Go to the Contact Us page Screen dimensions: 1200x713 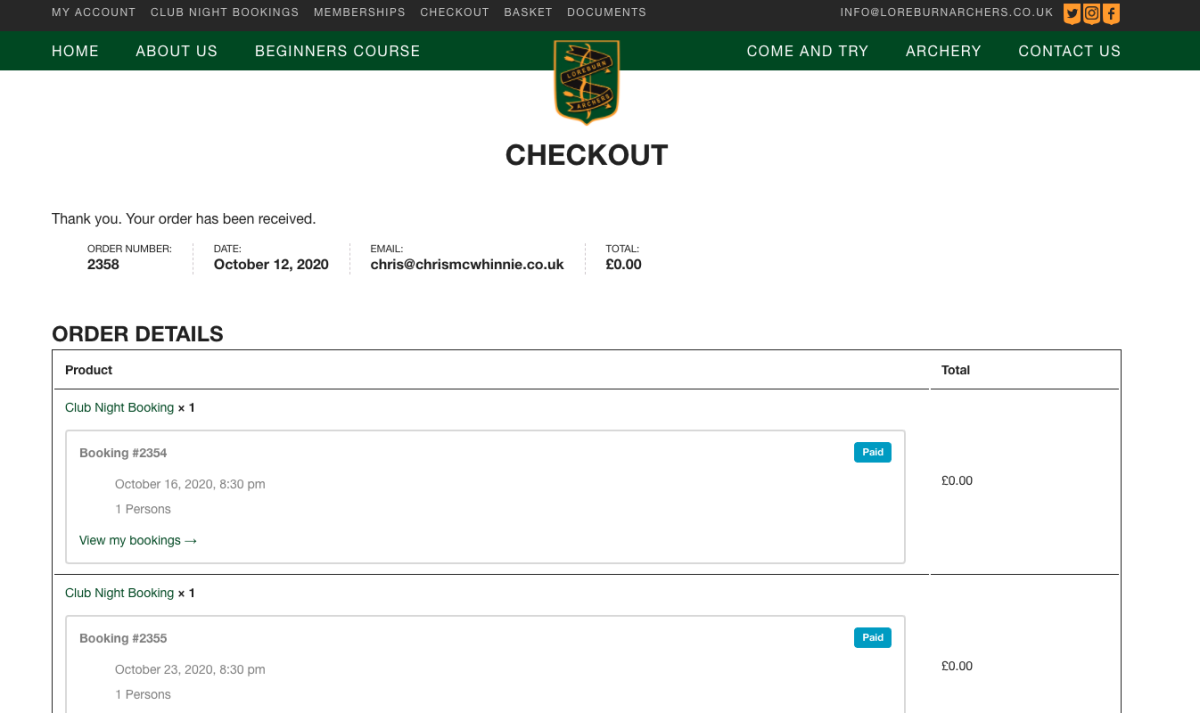[x=1069, y=51]
